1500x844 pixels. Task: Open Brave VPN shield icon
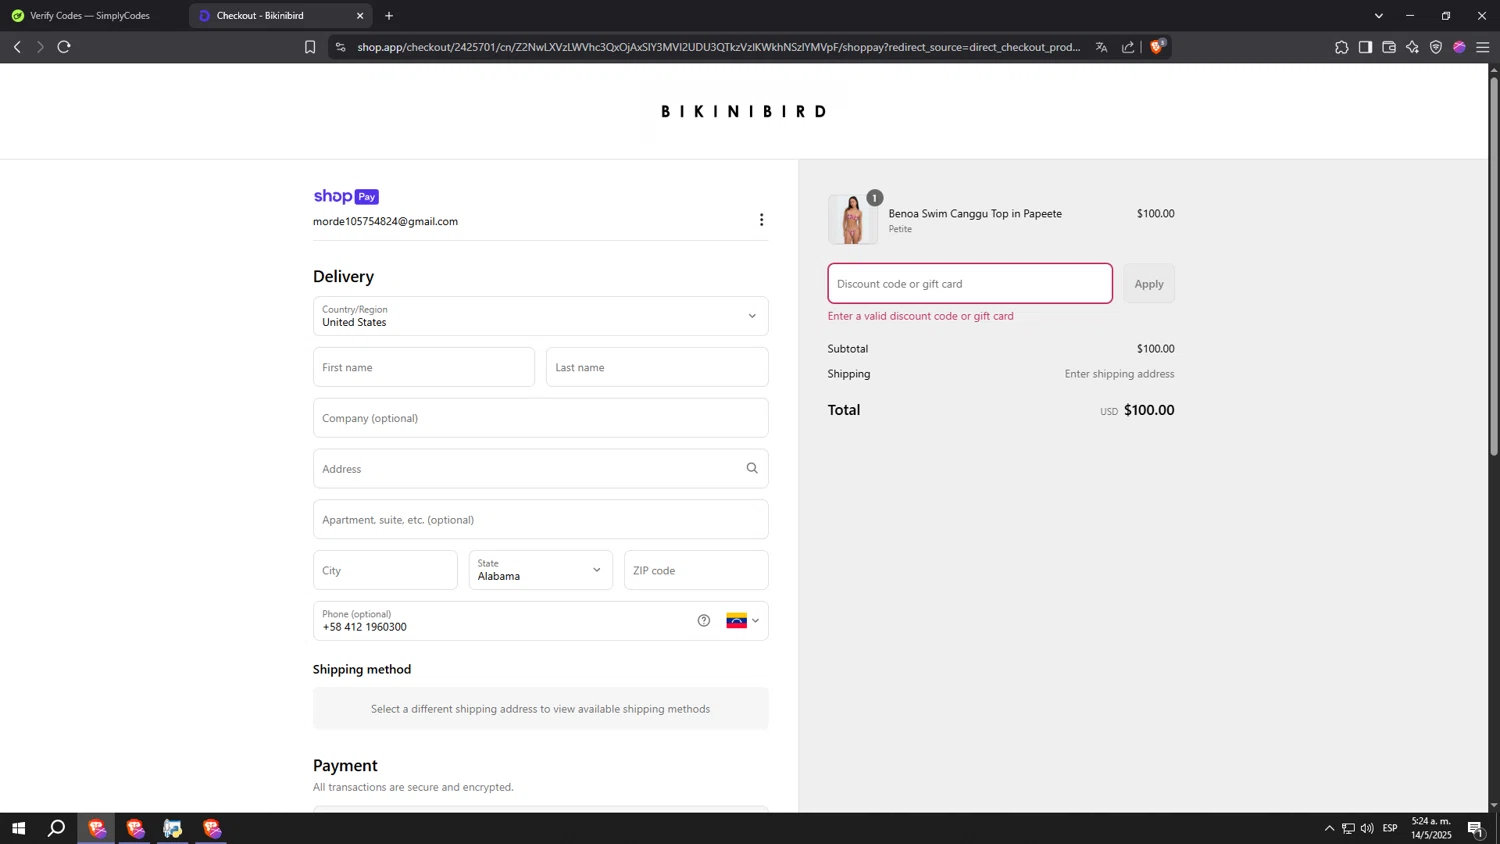(1436, 47)
